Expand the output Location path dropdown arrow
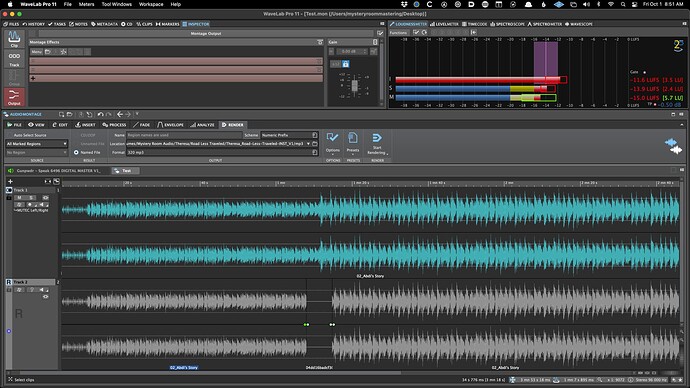Viewport: 690px width, 388px height. (308, 144)
